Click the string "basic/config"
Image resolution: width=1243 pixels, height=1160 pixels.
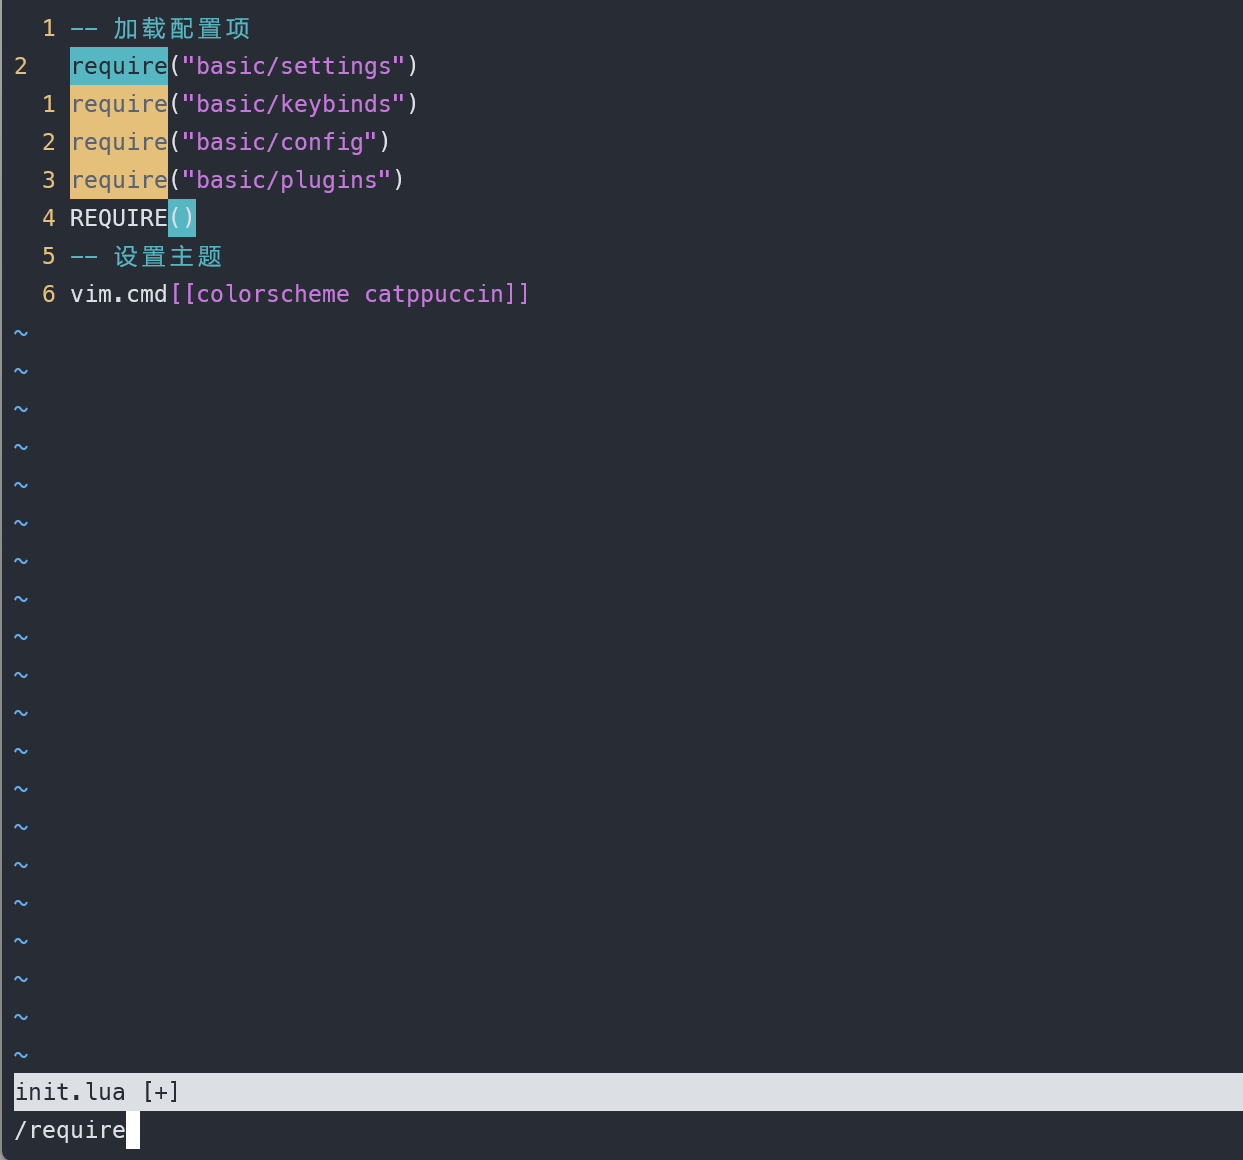tap(279, 142)
